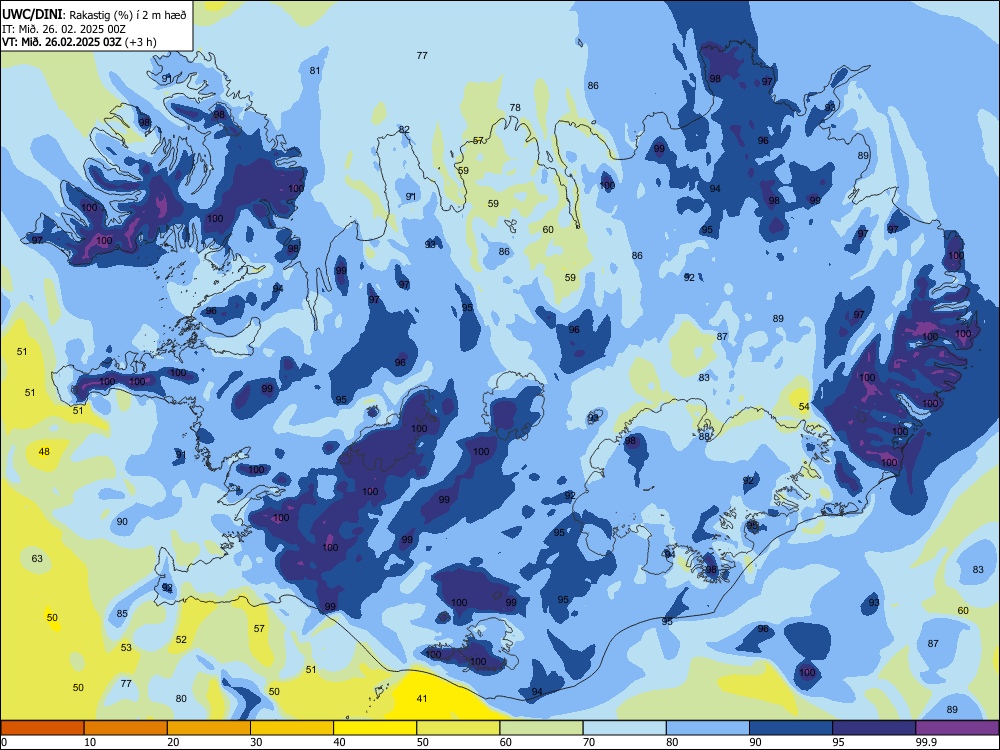Click the humidity value '85' in the southwest
The image size is (1000, 750).
[122, 614]
